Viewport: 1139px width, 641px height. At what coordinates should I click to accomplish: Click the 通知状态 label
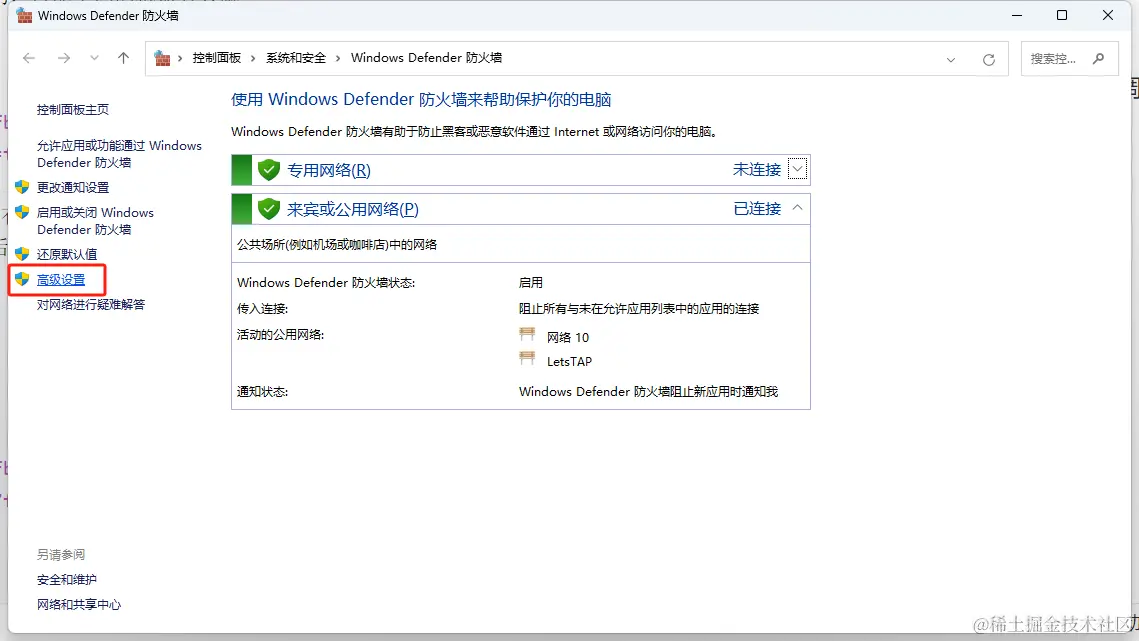click(x=262, y=392)
